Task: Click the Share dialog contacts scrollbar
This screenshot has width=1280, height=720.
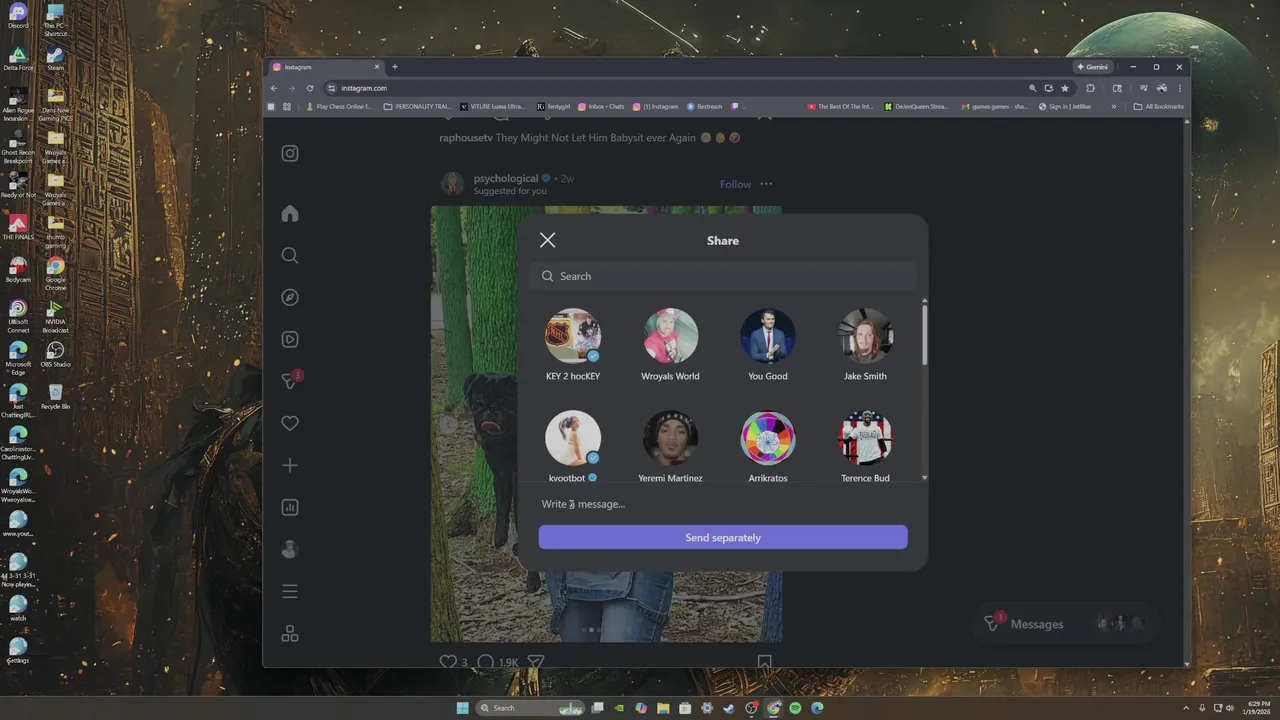Action: 924,335
